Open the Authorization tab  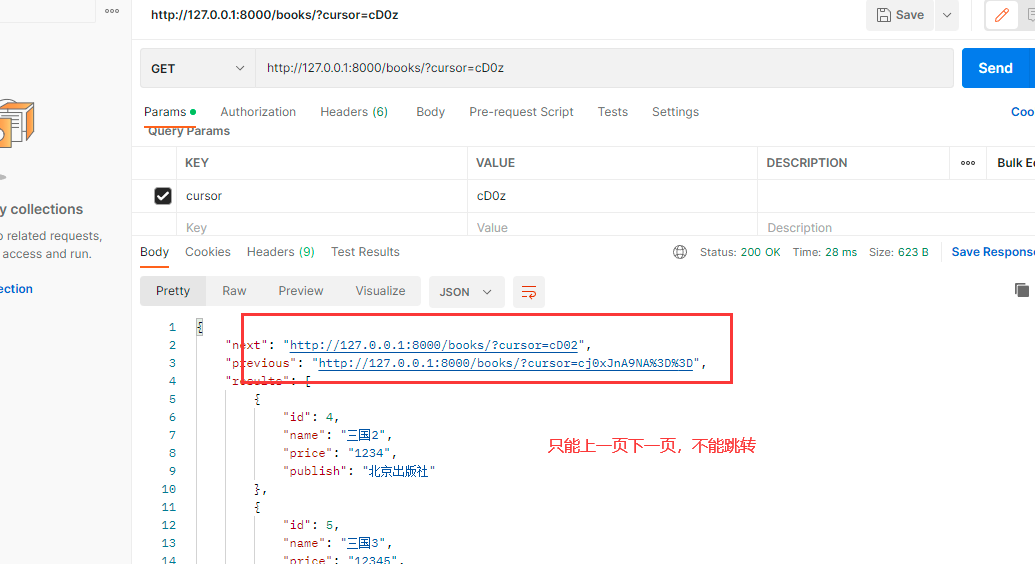click(258, 112)
